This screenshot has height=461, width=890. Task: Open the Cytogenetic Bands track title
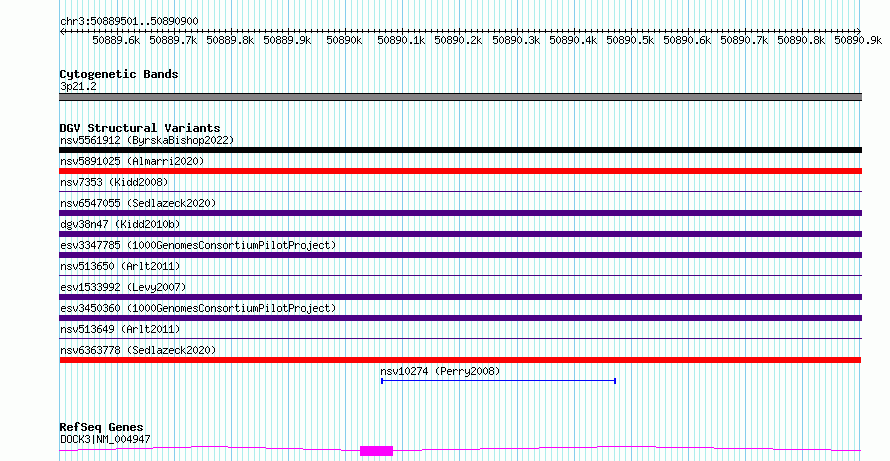click(x=119, y=74)
